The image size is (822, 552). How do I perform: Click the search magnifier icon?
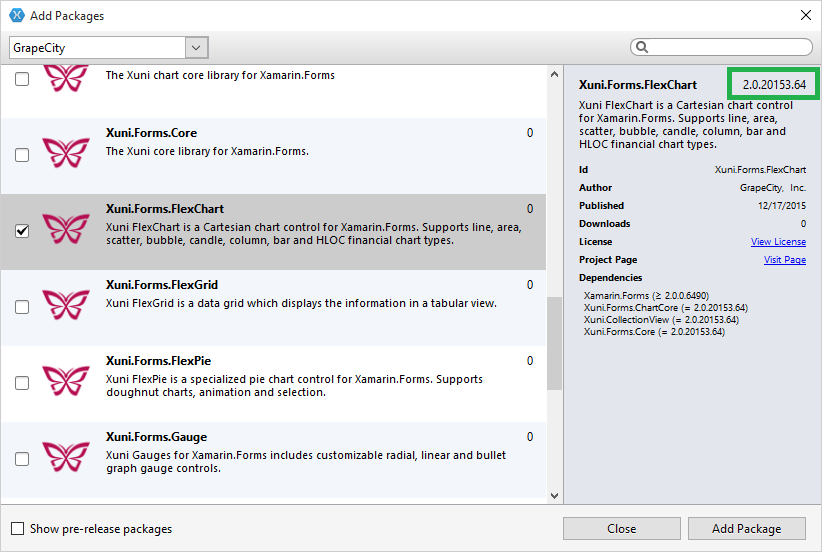[x=642, y=47]
